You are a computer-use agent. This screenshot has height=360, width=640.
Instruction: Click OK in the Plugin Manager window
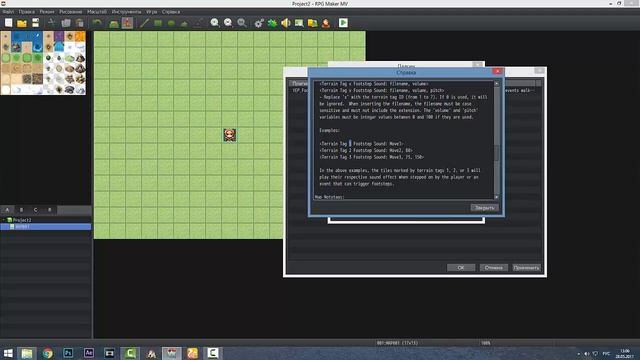pyautogui.click(x=461, y=268)
